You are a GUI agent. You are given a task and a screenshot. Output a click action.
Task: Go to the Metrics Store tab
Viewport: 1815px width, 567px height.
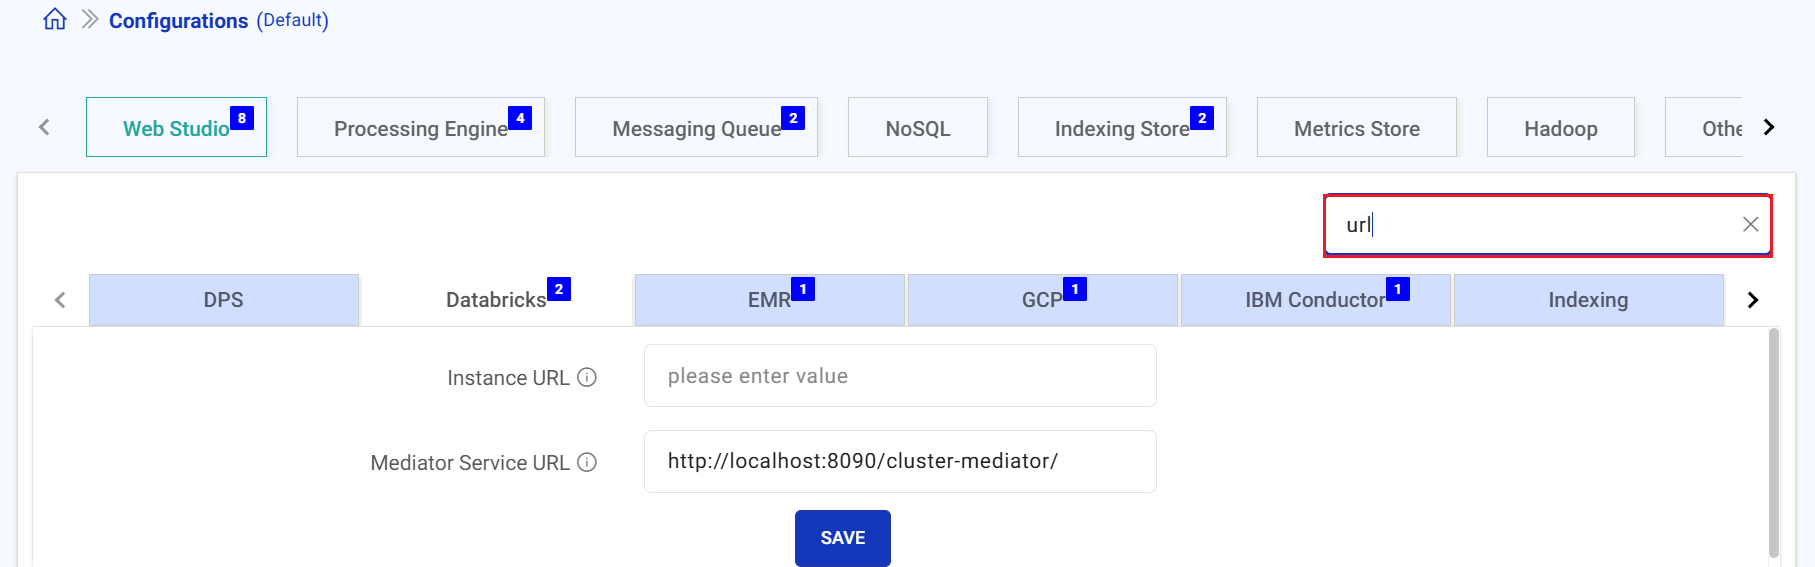click(x=1356, y=128)
